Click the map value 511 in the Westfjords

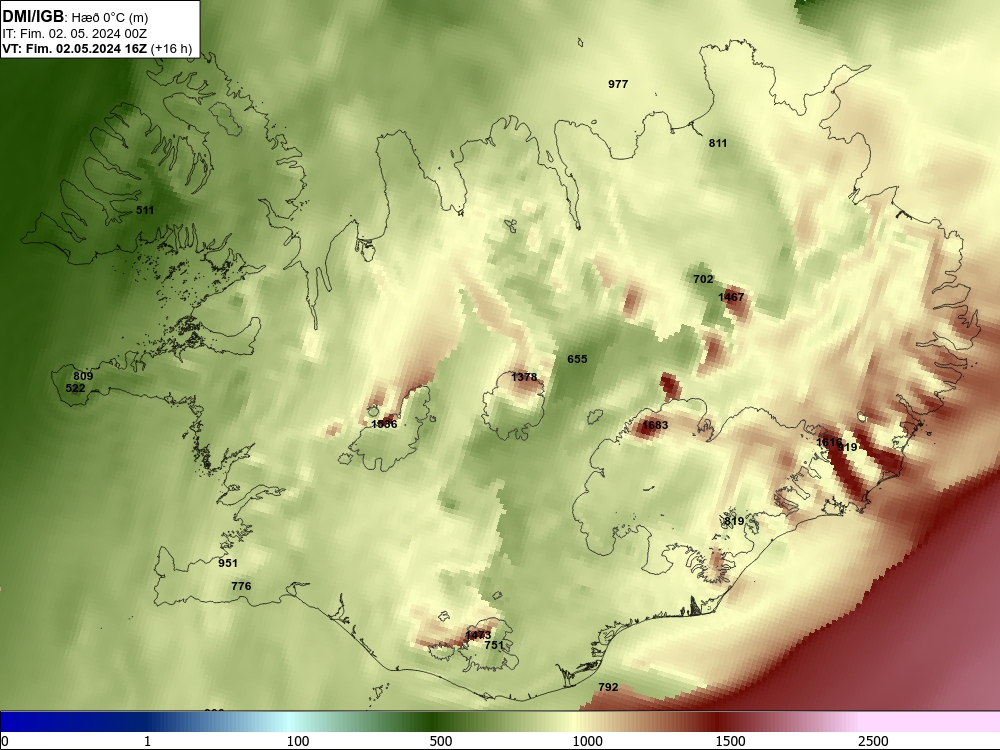(x=145, y=210)
